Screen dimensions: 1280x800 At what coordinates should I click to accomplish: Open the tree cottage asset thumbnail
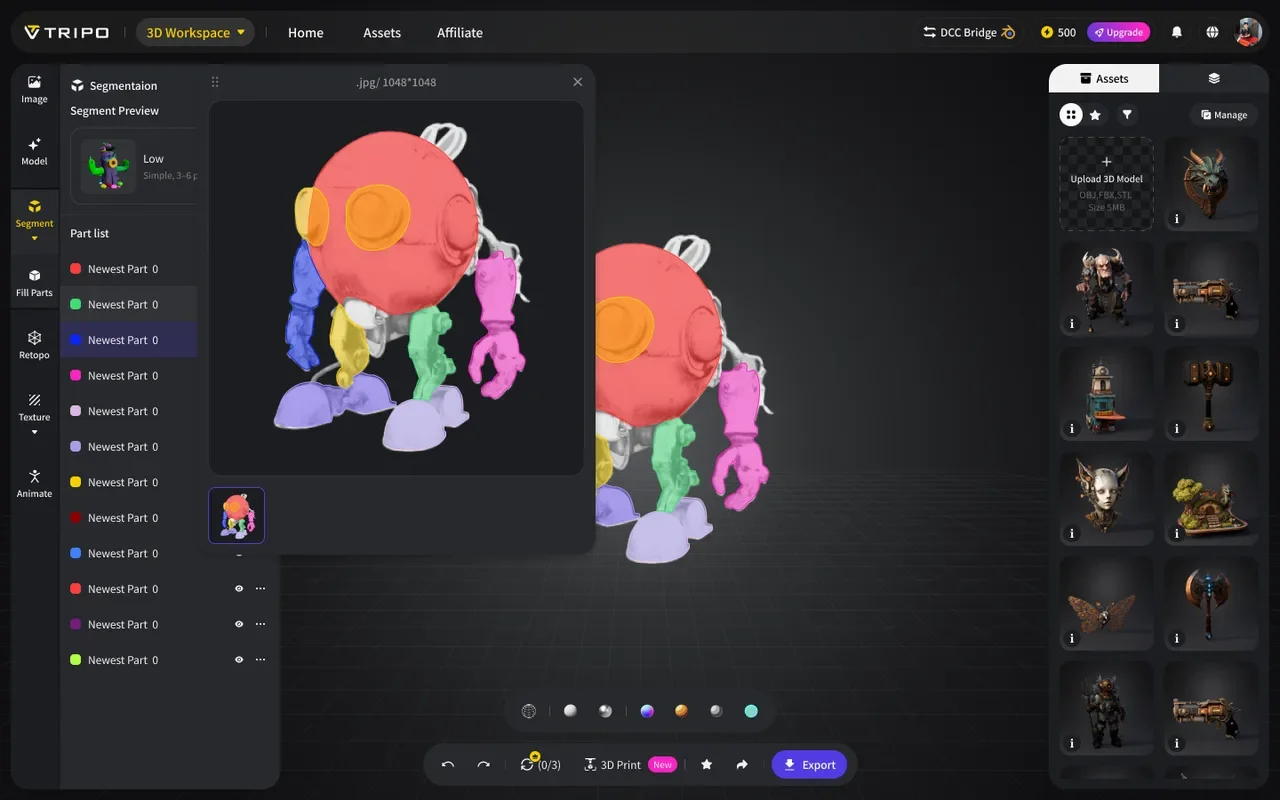click(x=1211, y=497)
